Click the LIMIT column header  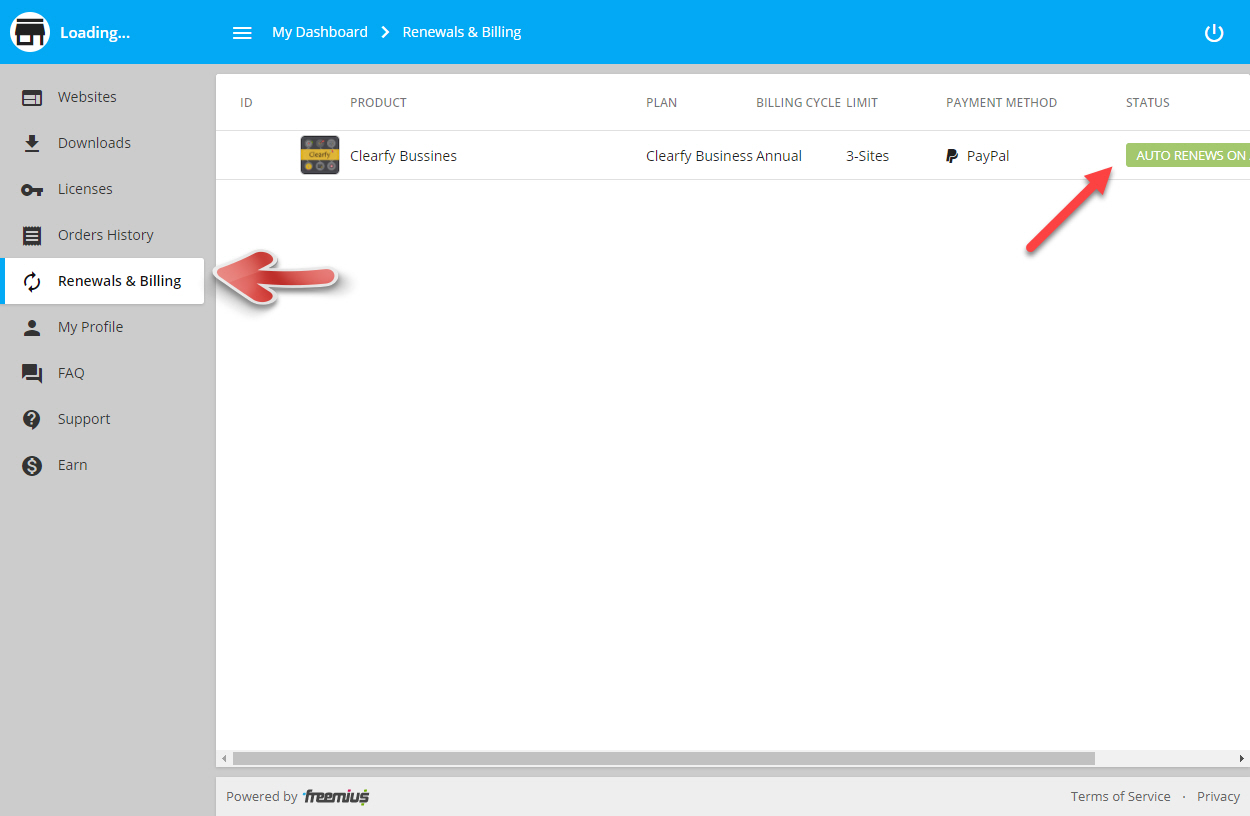[862, 102]
